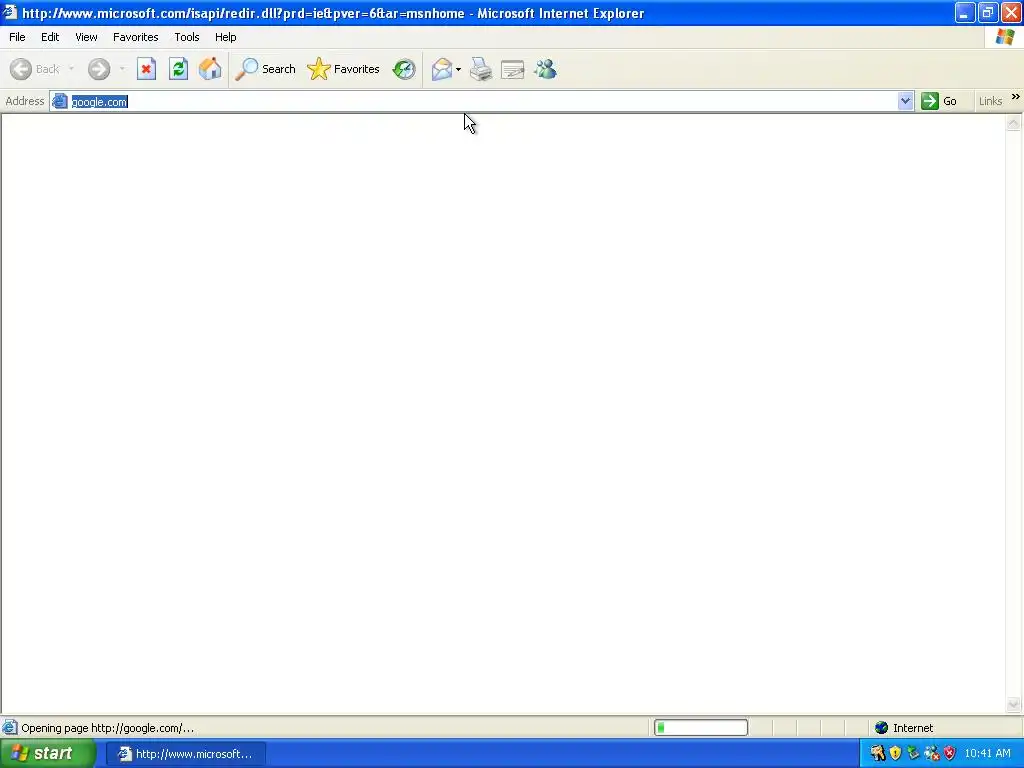
Task: Click the scrollbar down arrow
Action: (x=1014, y=704)
